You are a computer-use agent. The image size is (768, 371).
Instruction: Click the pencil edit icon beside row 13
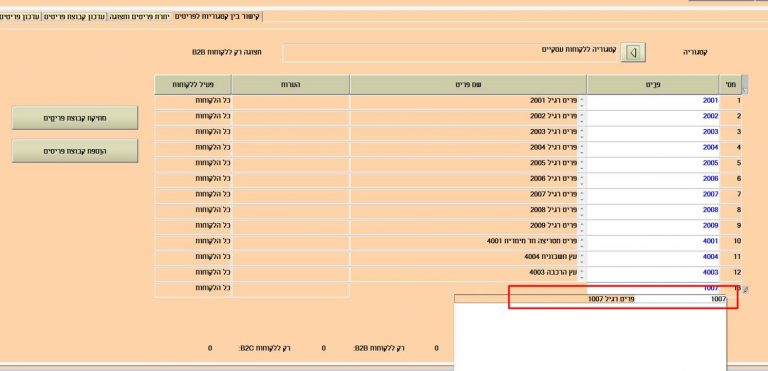[745, 290]
